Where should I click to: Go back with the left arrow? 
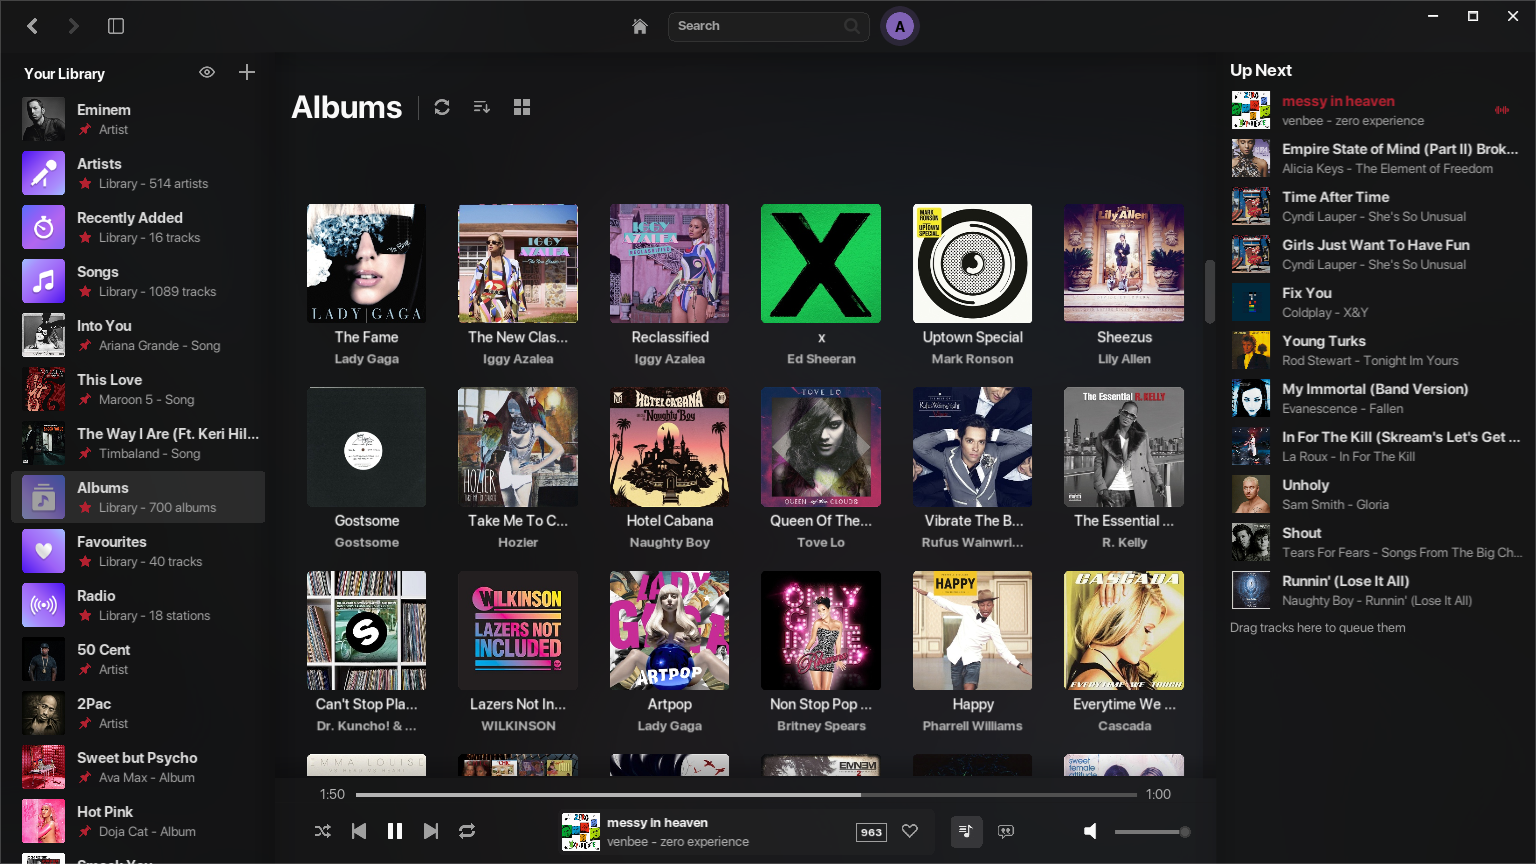tap(33, 26)
